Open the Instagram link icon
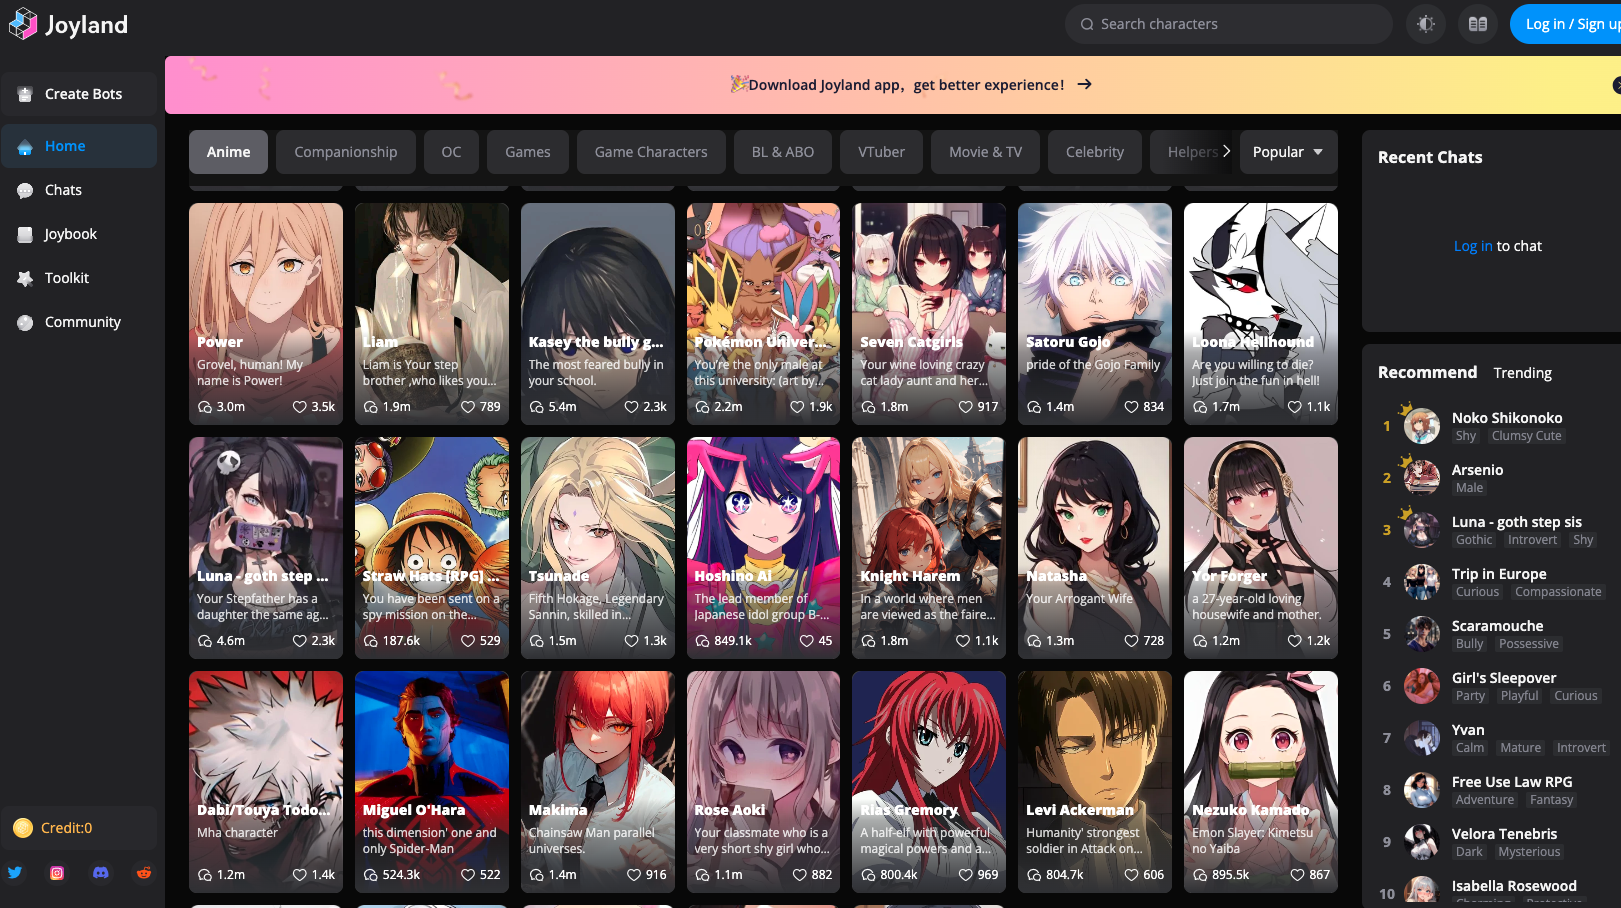 coord(57,873)
